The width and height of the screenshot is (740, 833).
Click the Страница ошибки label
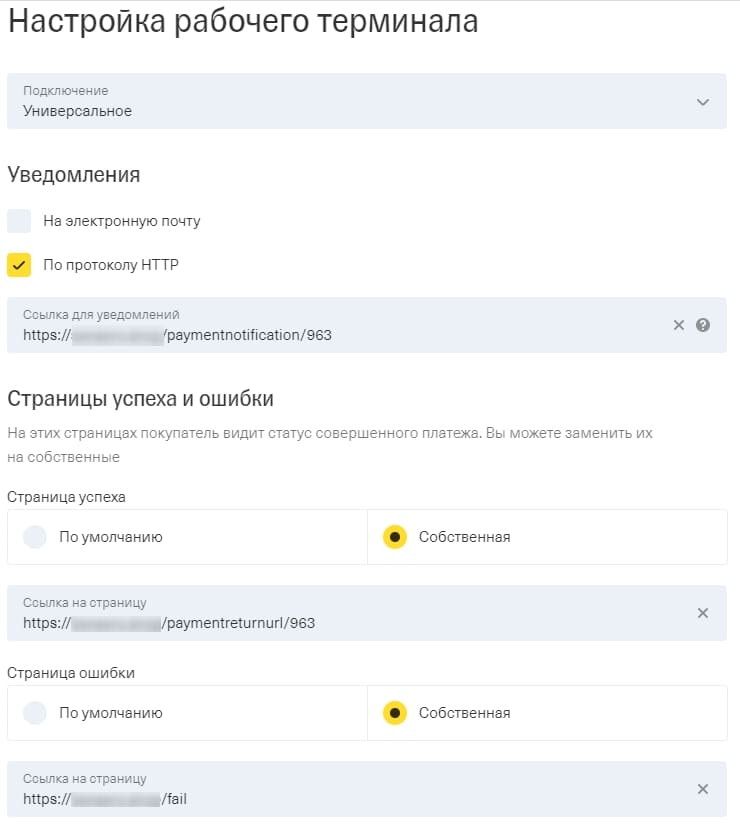(70, 672)
